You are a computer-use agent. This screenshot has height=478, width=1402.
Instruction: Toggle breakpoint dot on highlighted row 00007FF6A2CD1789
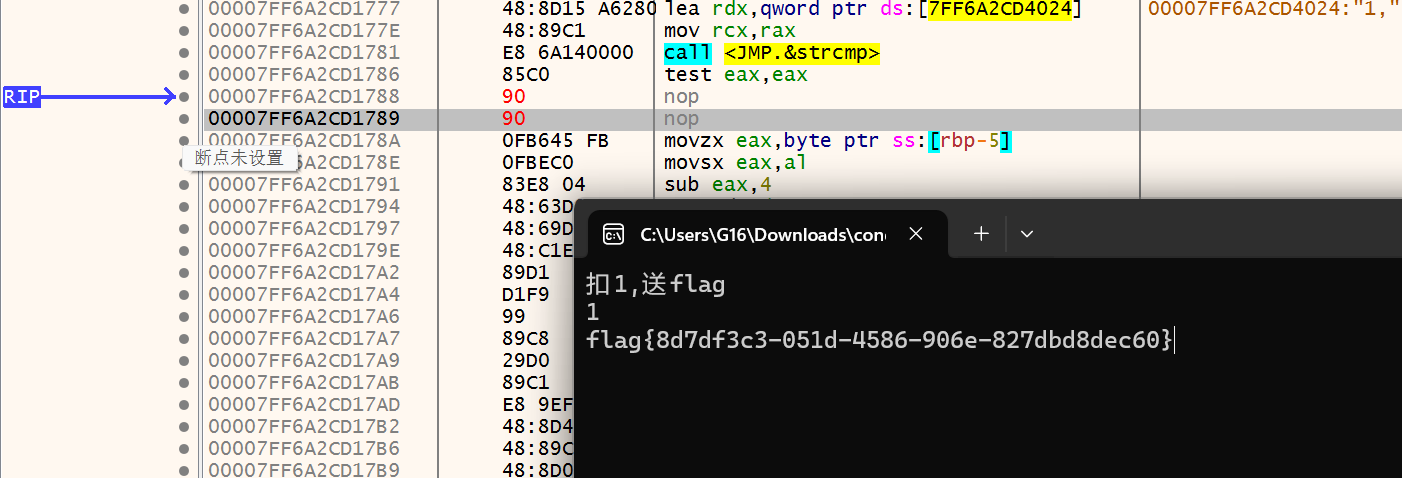[x=183, y=119]
